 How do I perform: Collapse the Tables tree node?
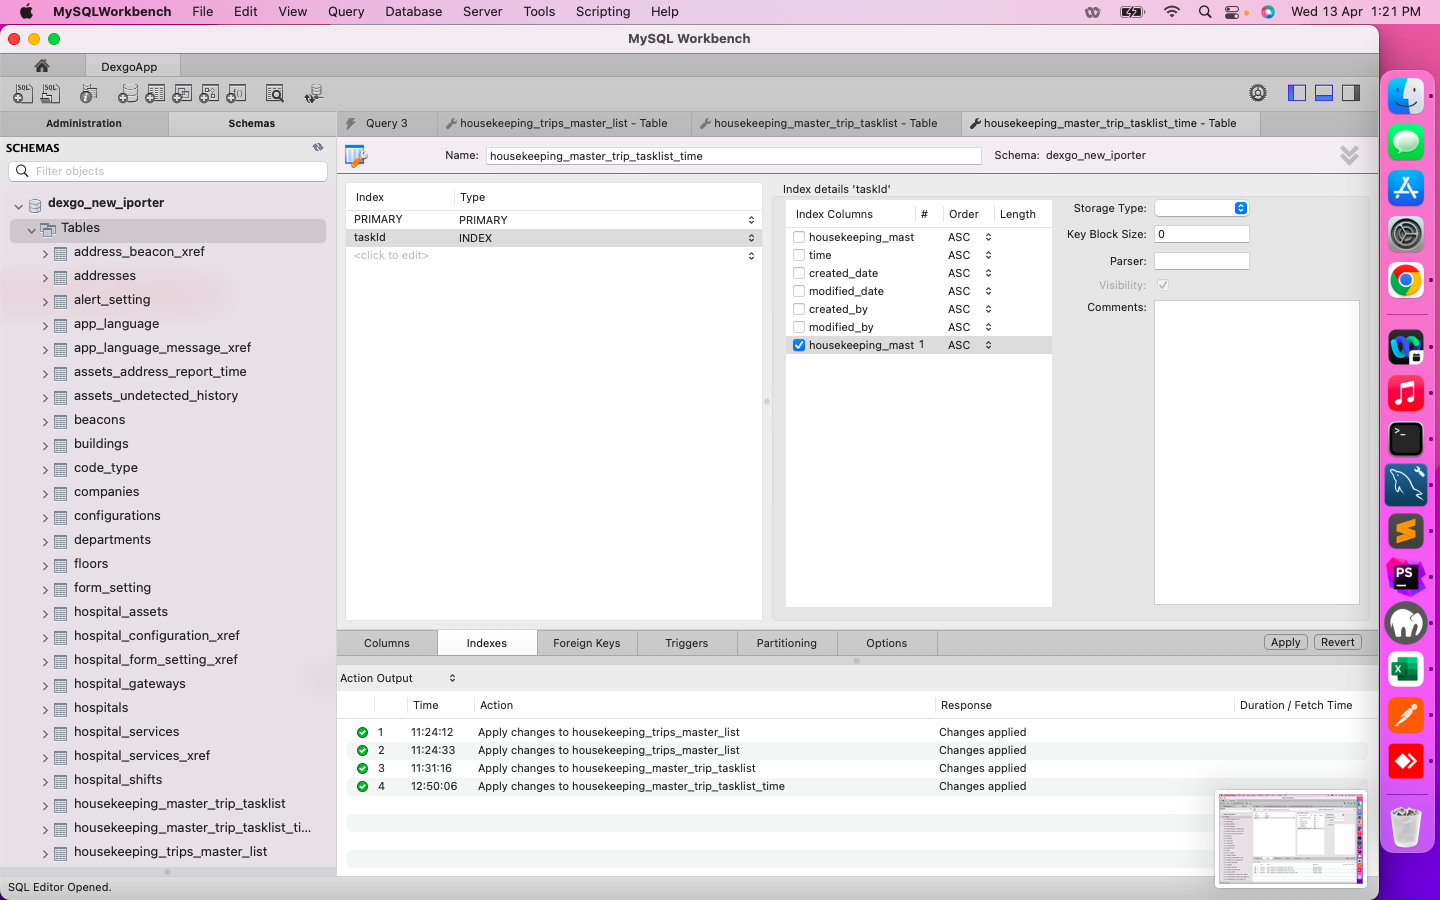(31, 229)
